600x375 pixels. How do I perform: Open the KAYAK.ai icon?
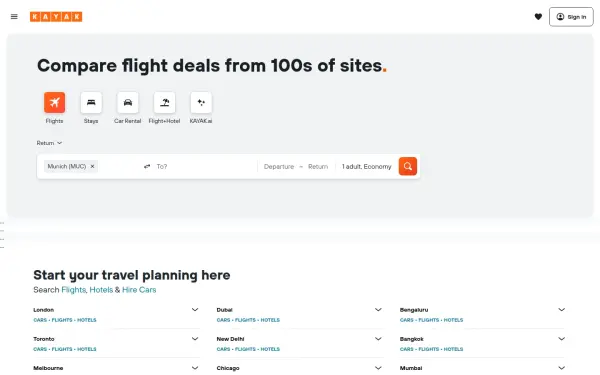201,103
